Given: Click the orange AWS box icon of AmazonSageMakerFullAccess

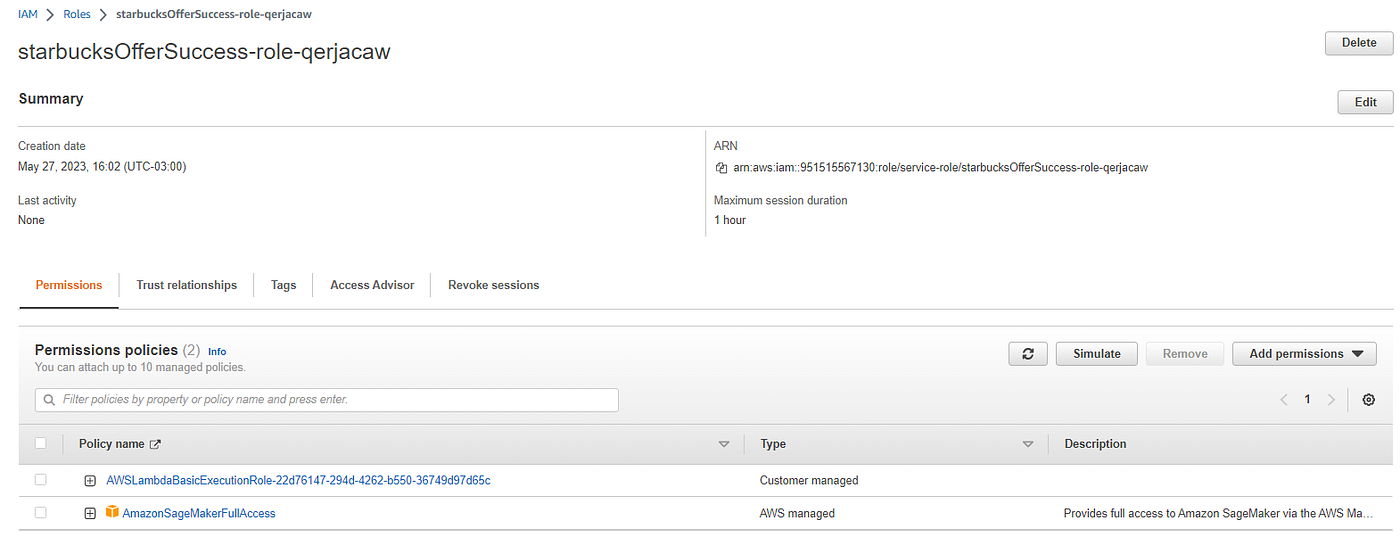Looking at the screenshot, I should 112,513.
